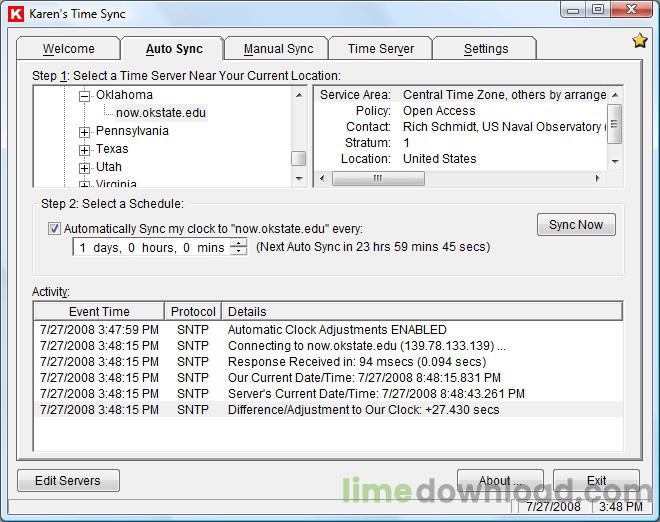Click the yellow star icon
Viewport: 660px width, 522px height.
click(x=639, y=41)
